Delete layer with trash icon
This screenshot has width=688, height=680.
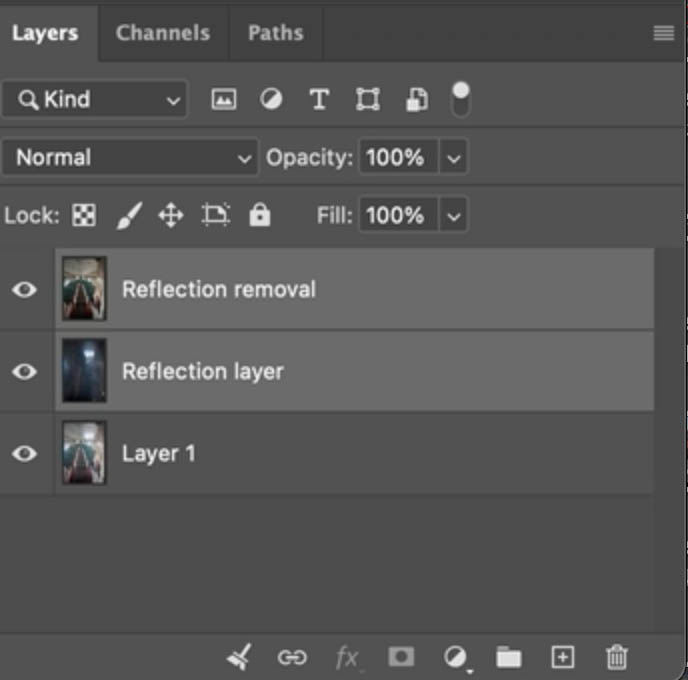click(x=616, y=657)
